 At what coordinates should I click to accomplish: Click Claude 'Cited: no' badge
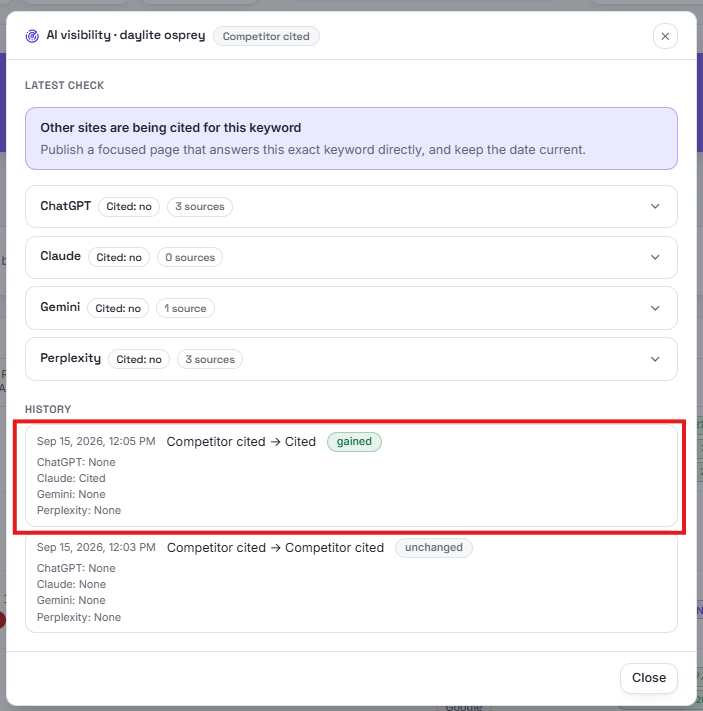click(119, 258)
